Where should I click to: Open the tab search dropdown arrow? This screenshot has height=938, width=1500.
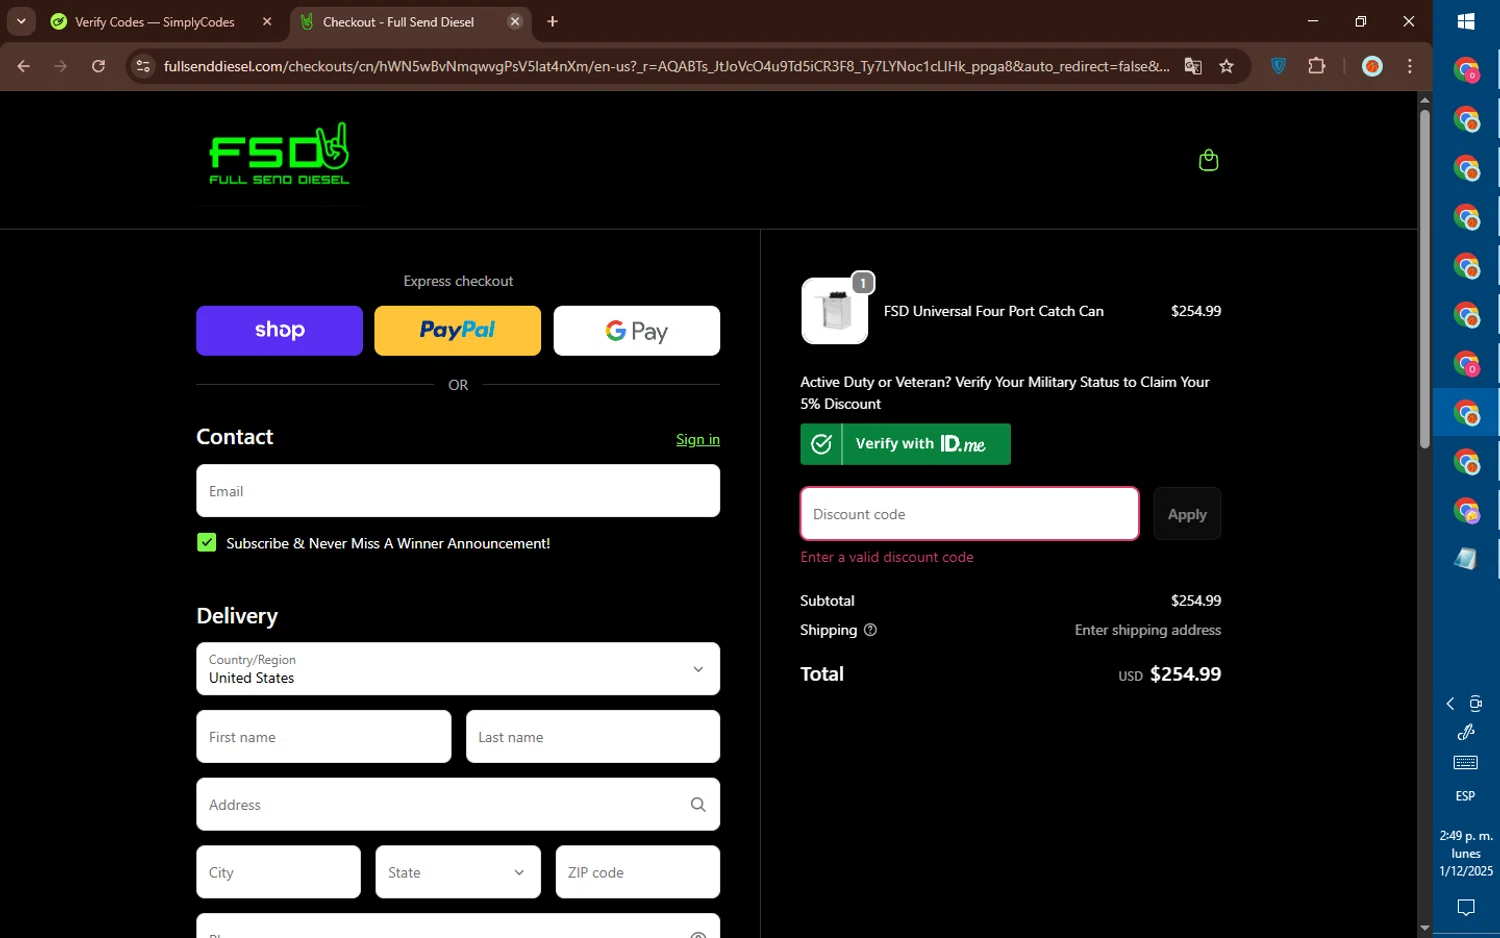pos(21,21)
